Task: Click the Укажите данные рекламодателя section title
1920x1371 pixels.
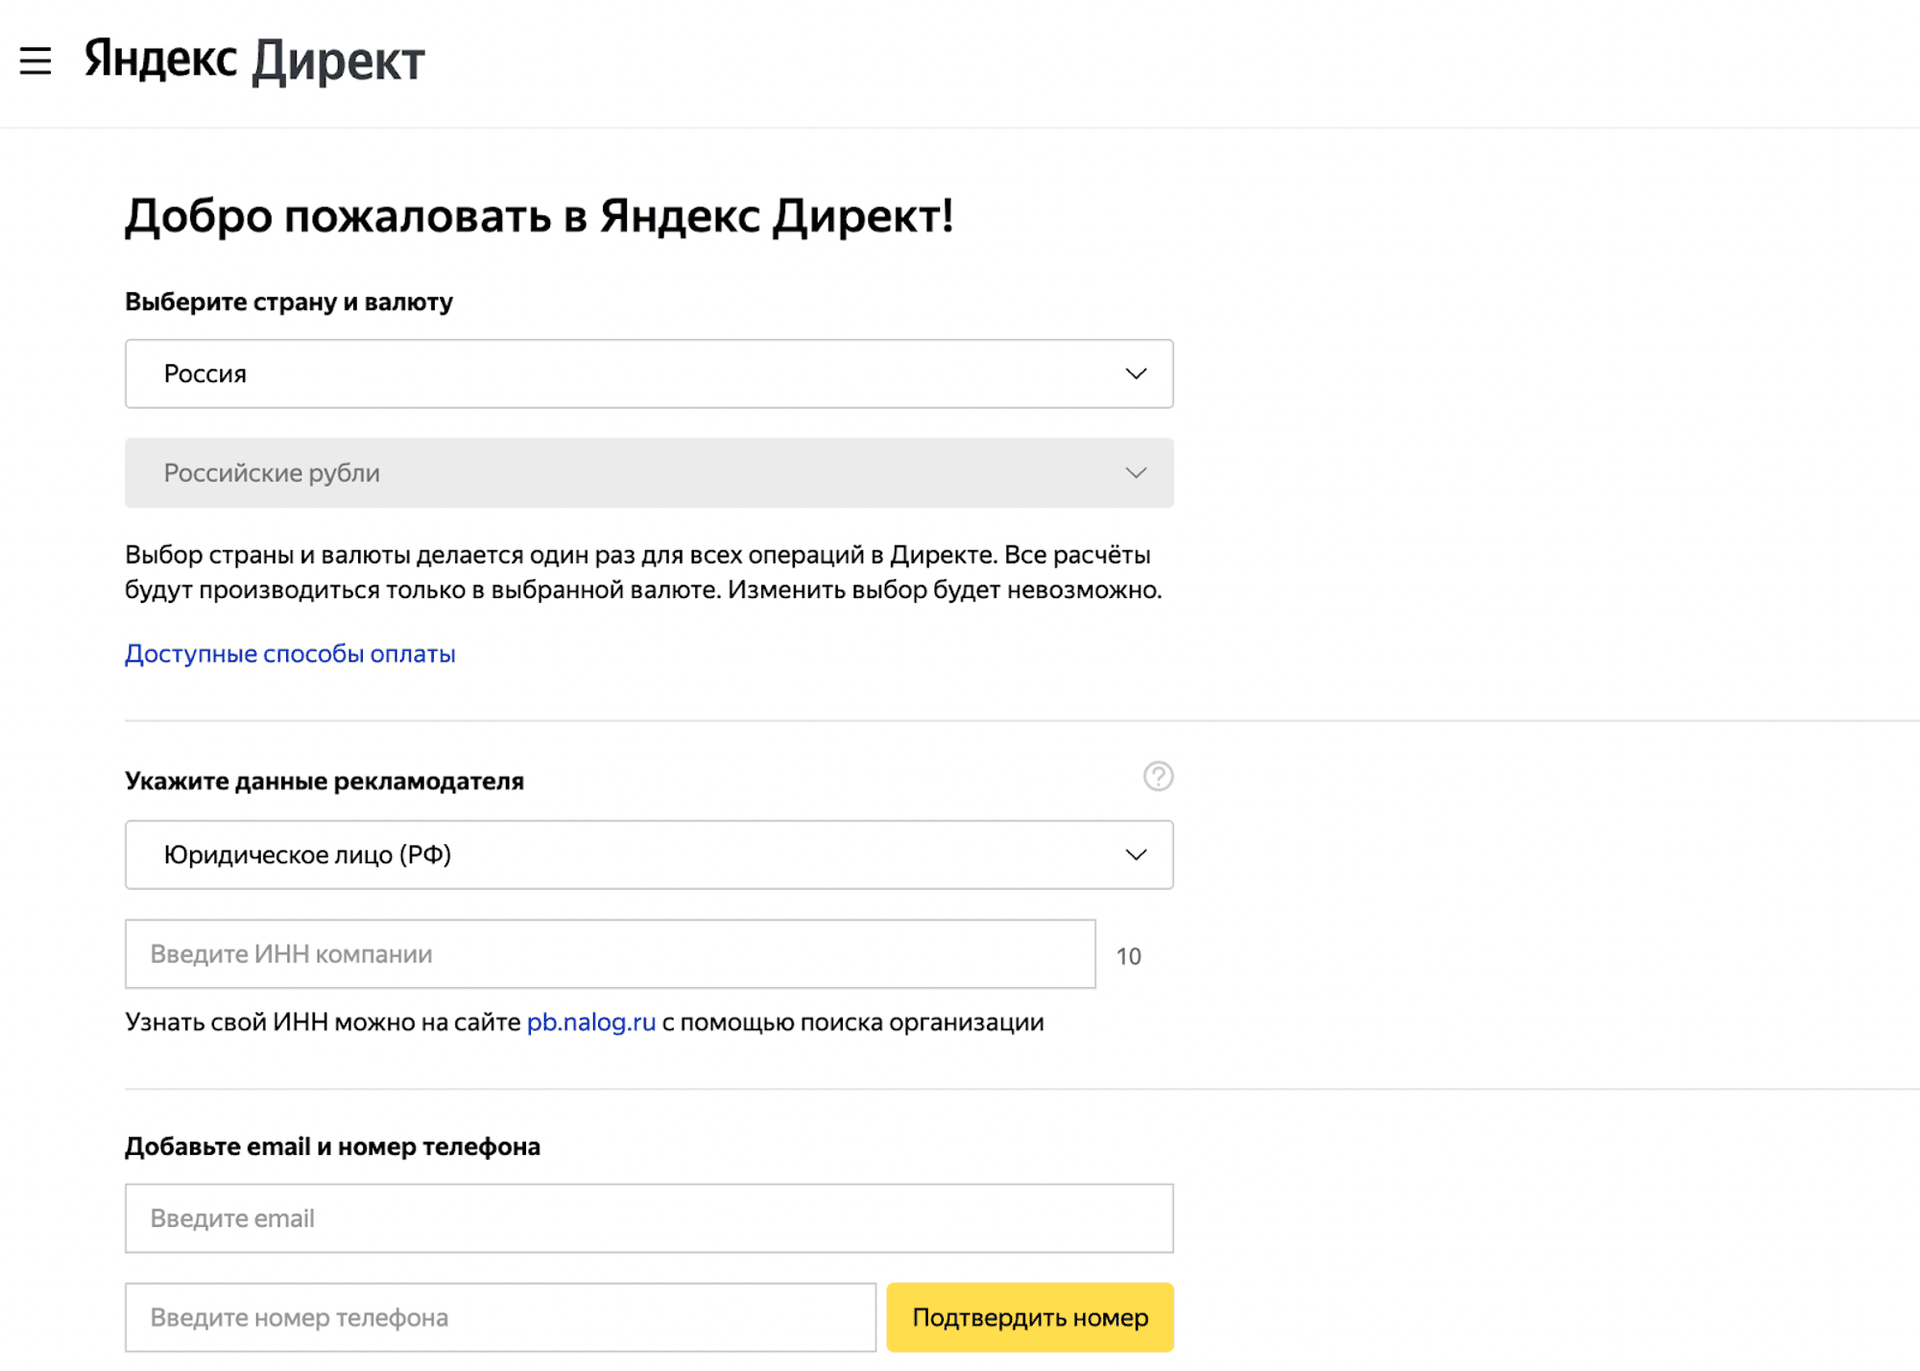Action: point(324,781)
